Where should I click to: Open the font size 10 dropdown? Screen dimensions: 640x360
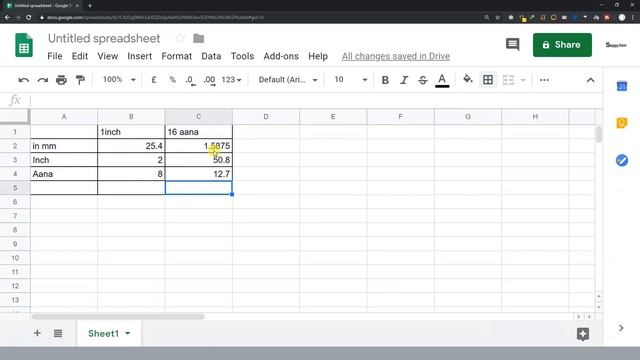351,80
